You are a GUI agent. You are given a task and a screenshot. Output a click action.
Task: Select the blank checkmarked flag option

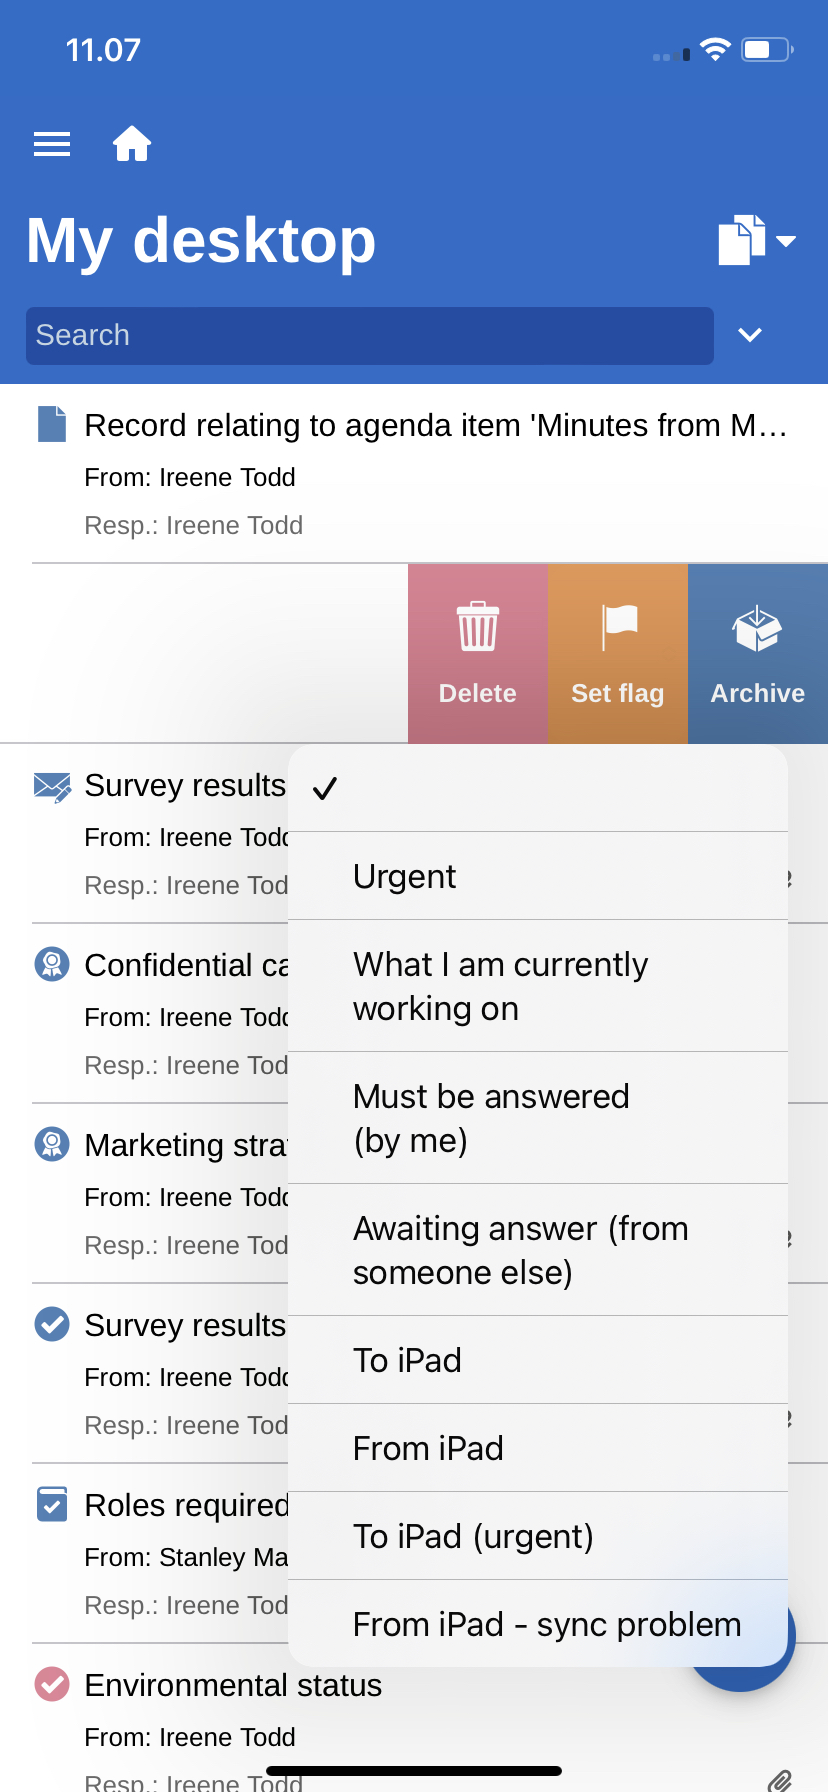pyautogui.click(x=538, y=789)
